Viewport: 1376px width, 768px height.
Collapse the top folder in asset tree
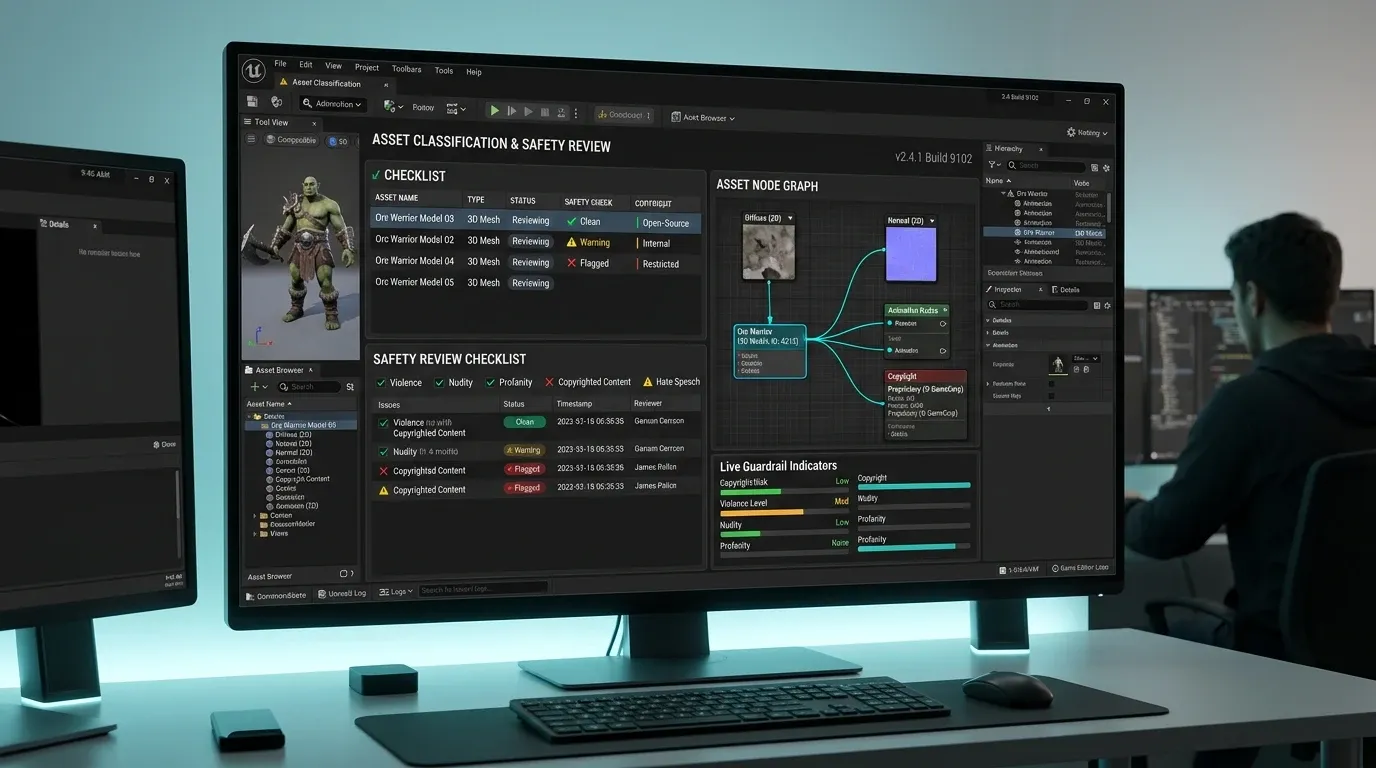(x=249, y=416)
